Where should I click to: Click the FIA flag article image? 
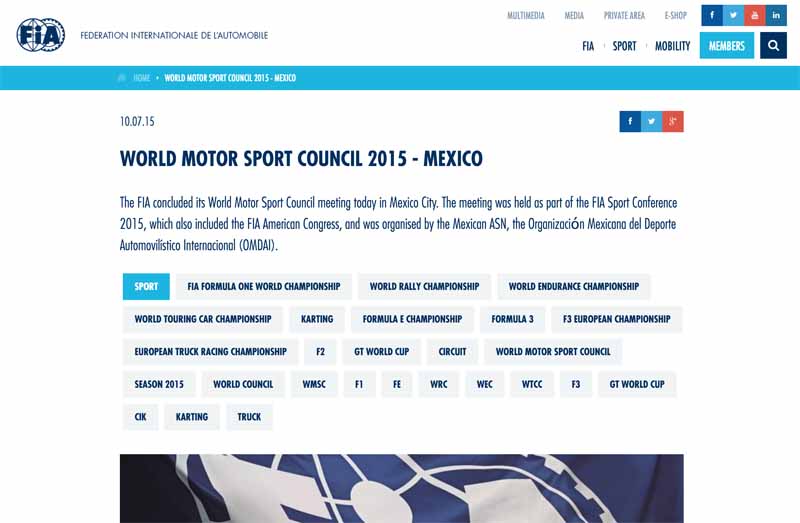tap(402, 488)
